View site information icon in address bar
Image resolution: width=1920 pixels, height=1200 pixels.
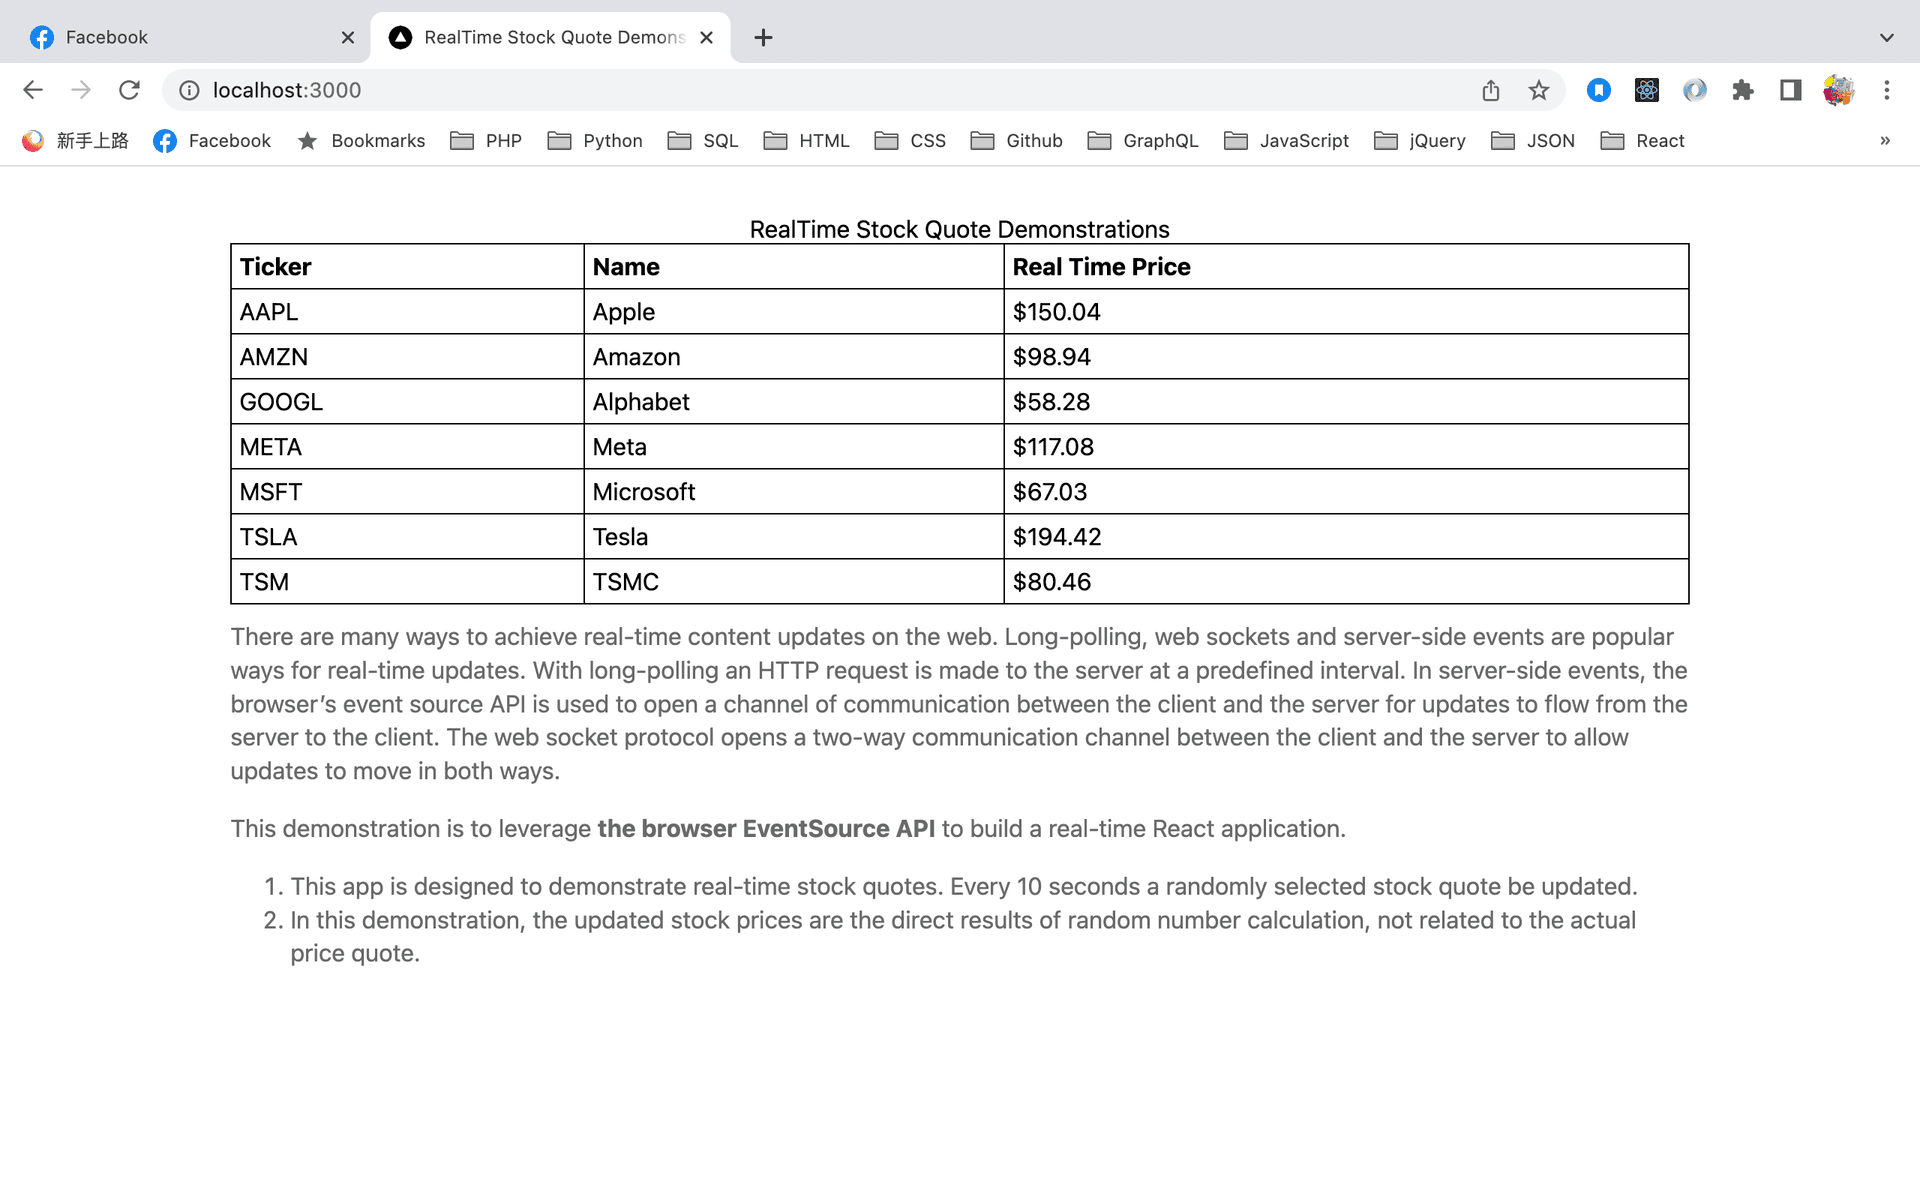[x=189, y=90]
